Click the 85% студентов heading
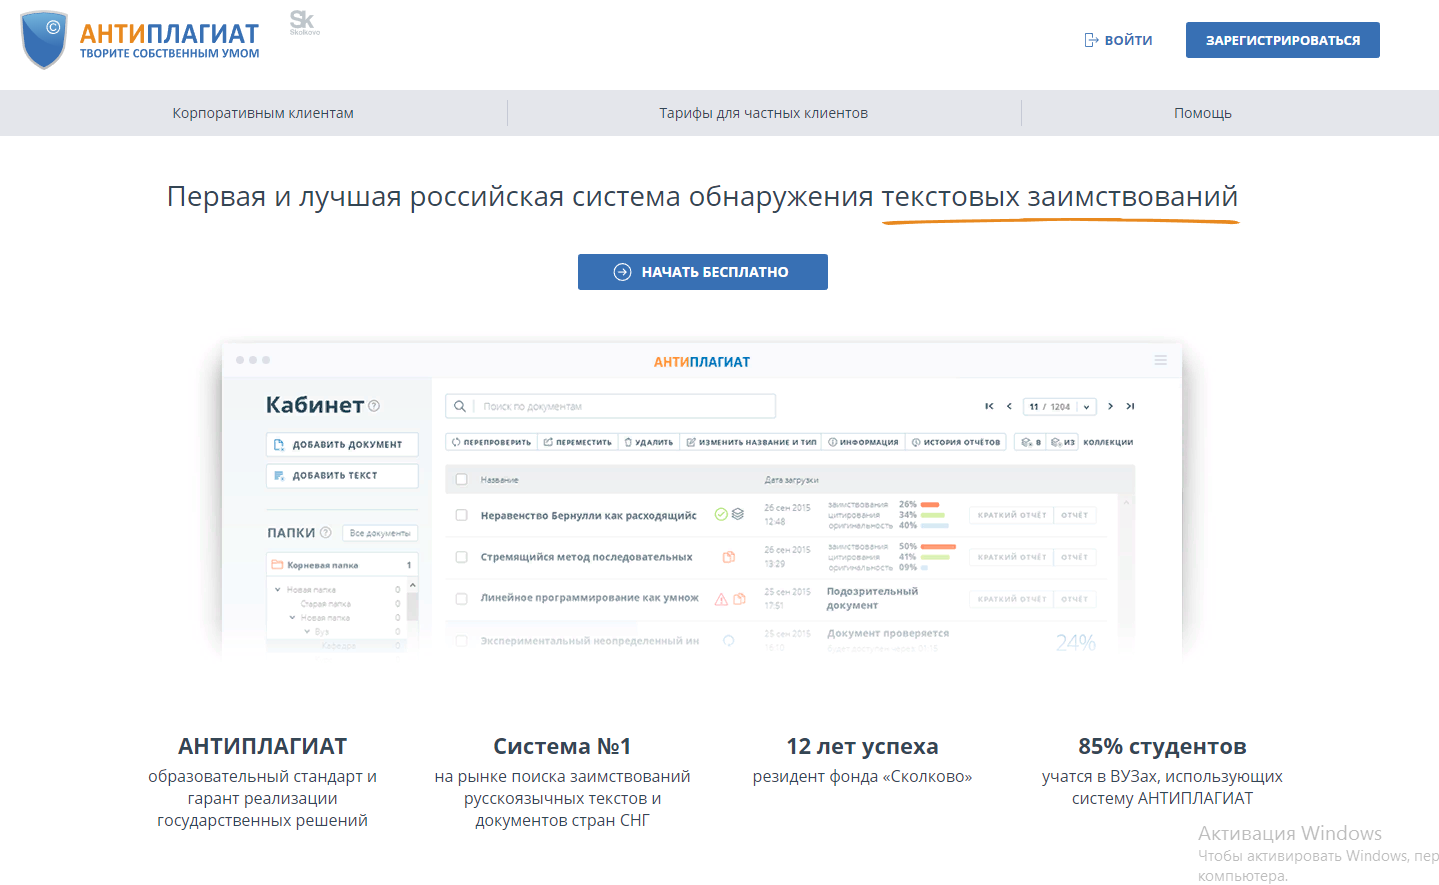The height and width of the screenshot is (885, 1439). 1162,746
